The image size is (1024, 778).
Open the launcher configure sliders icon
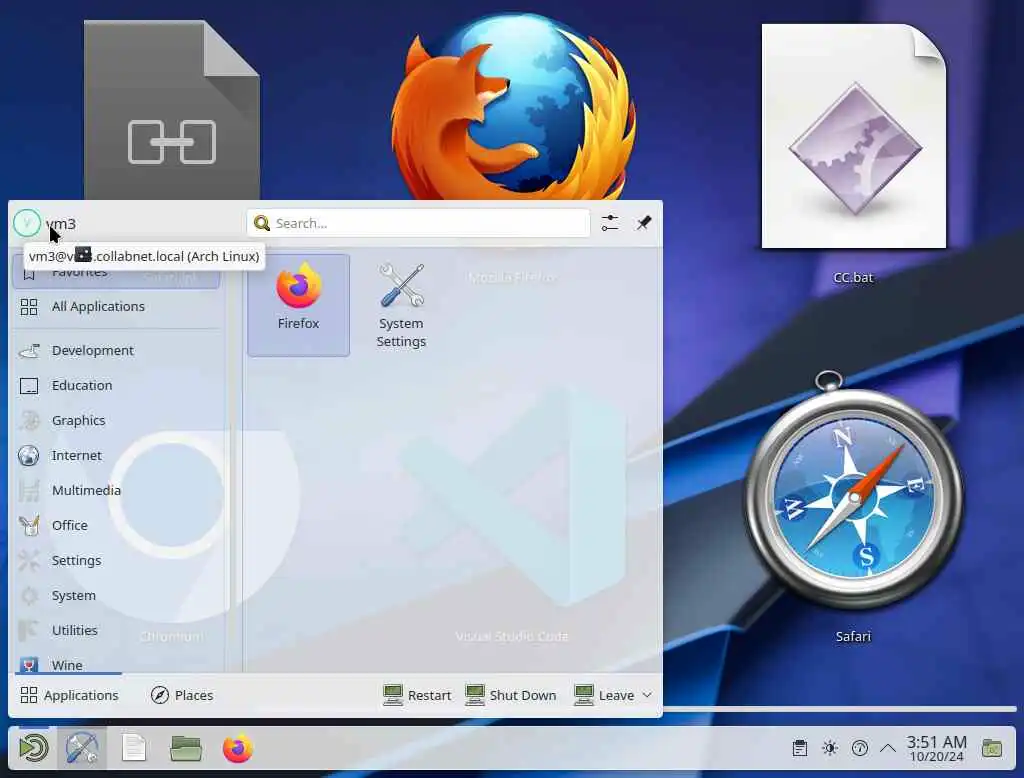(610, 223)
